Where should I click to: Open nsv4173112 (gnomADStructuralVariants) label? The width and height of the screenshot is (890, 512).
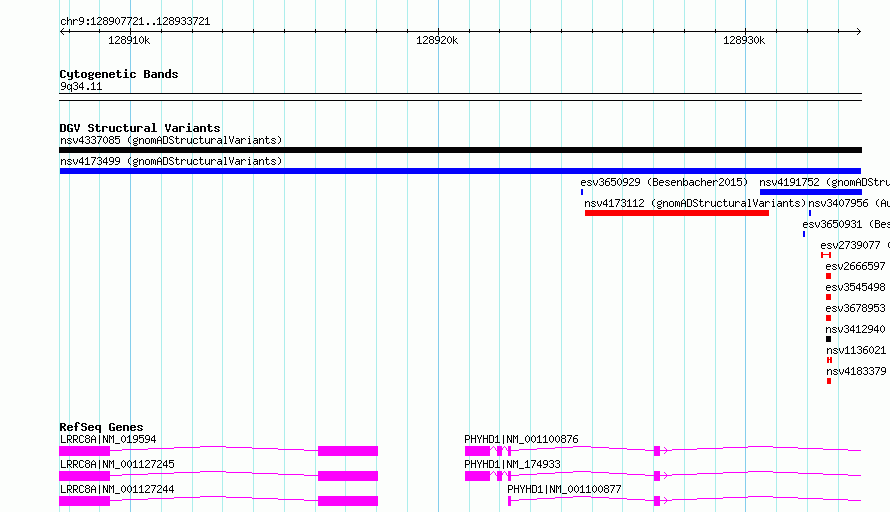point(695,203)
